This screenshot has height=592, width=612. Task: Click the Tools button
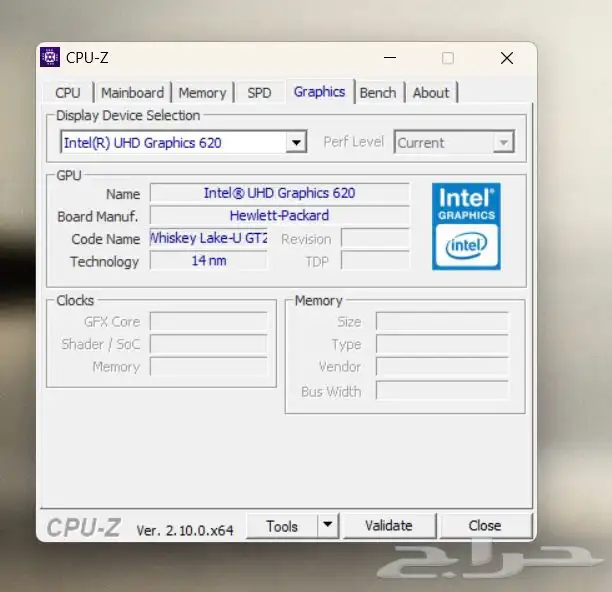(282, 526)
